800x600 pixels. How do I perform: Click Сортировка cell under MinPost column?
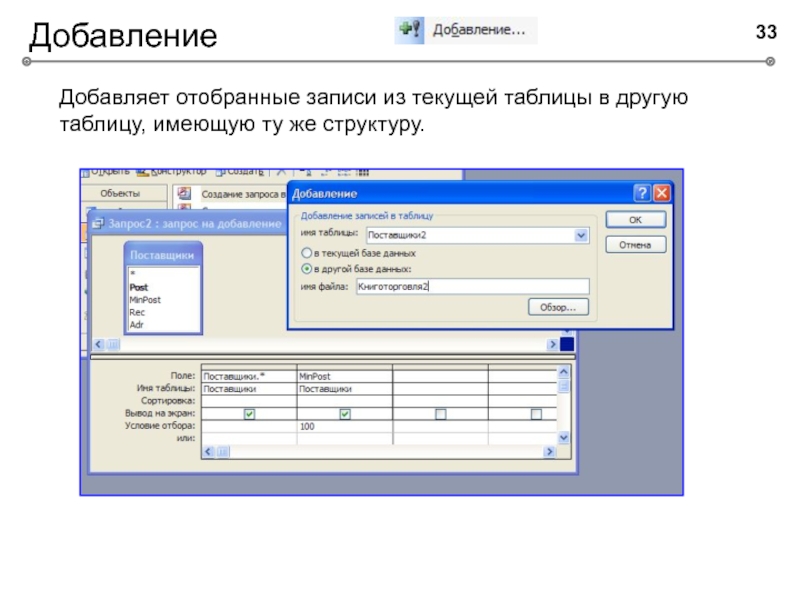[x=344, y=401]
